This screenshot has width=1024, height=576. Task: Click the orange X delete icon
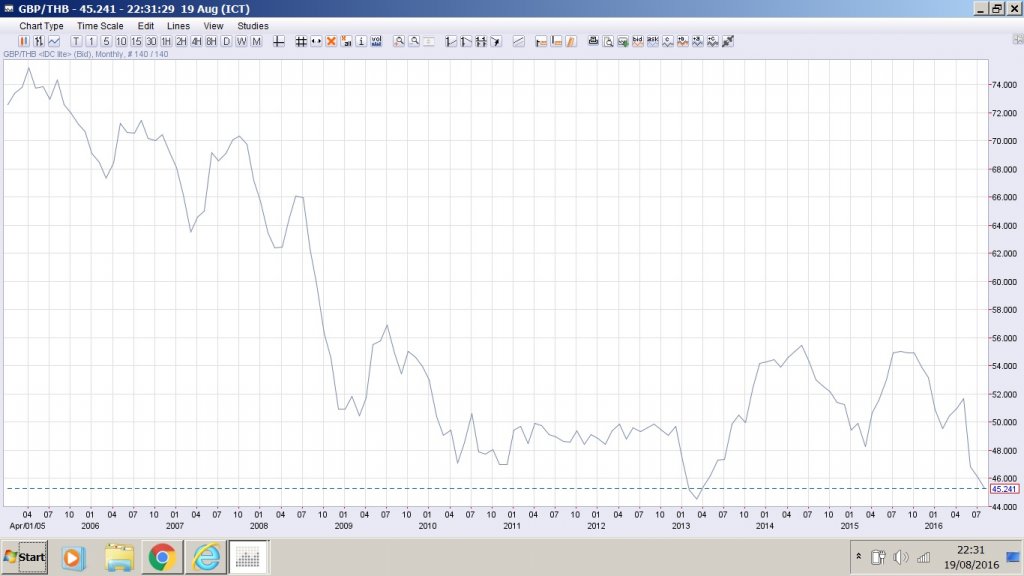[x=331, y=41]
